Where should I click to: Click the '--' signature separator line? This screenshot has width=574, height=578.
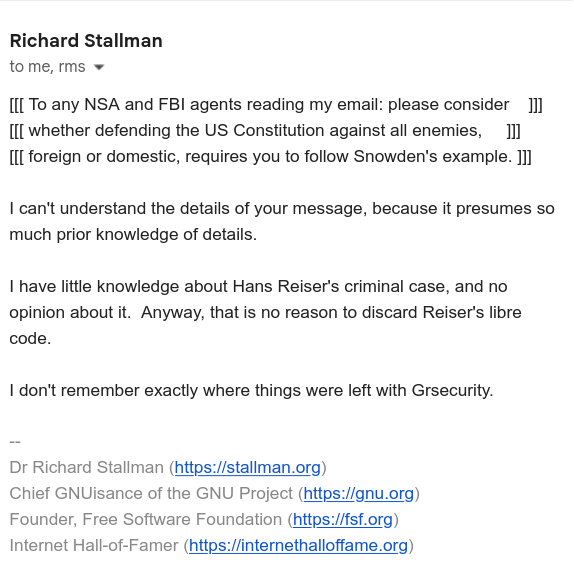[15, 442]
